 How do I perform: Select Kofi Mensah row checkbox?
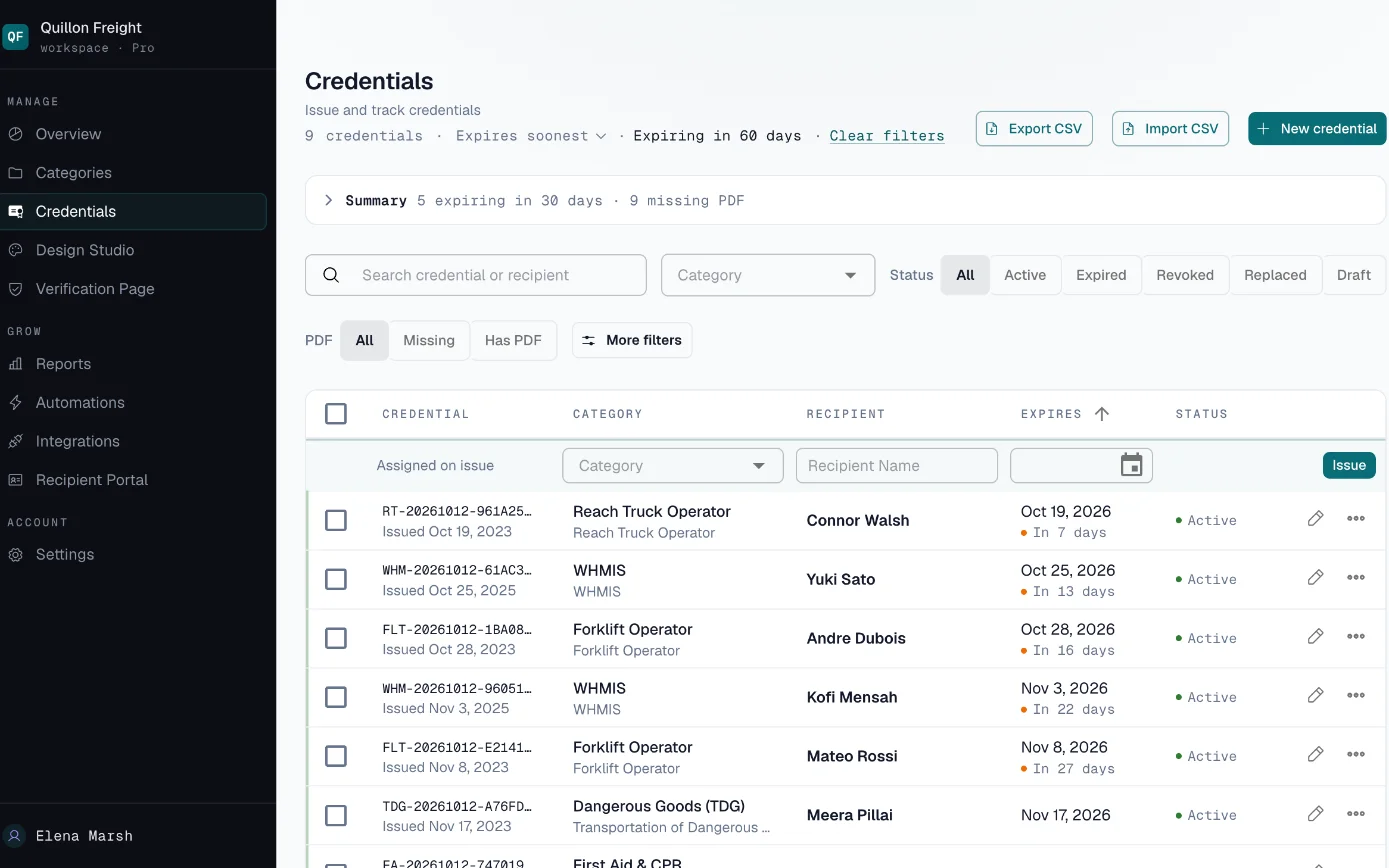point(336,697)
